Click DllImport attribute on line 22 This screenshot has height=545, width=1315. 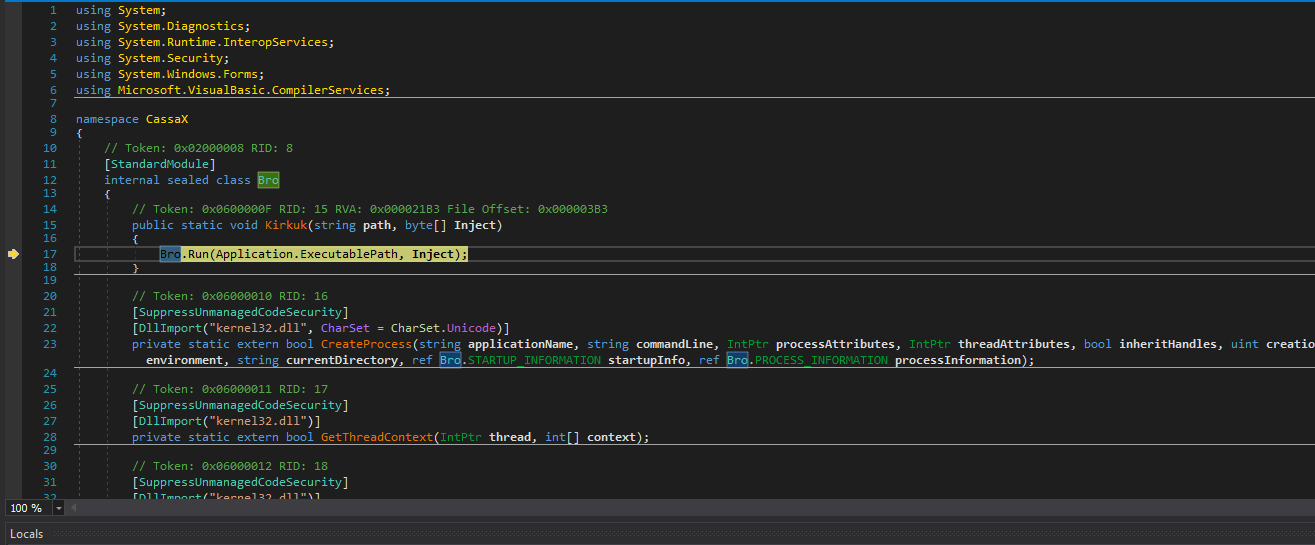click(167, 328)
